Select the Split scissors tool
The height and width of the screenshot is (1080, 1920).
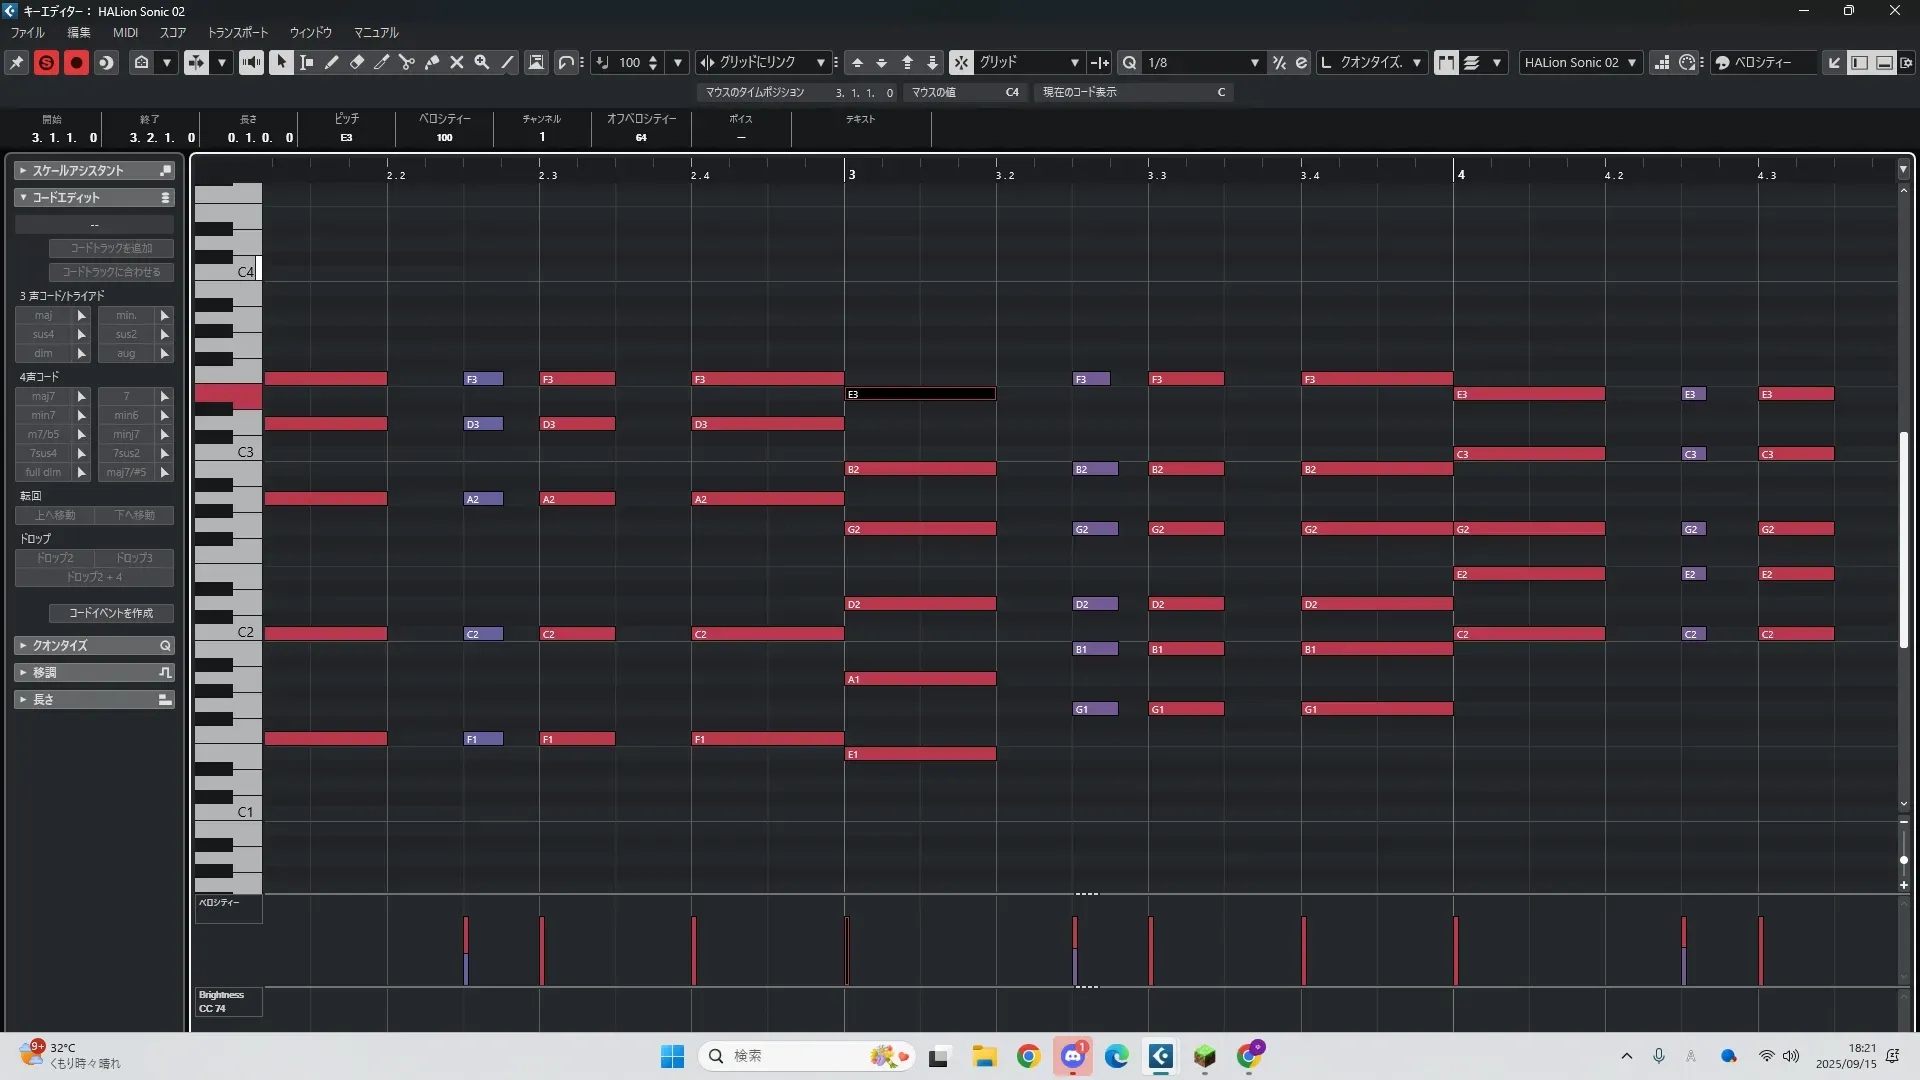[x=407, y=62]
